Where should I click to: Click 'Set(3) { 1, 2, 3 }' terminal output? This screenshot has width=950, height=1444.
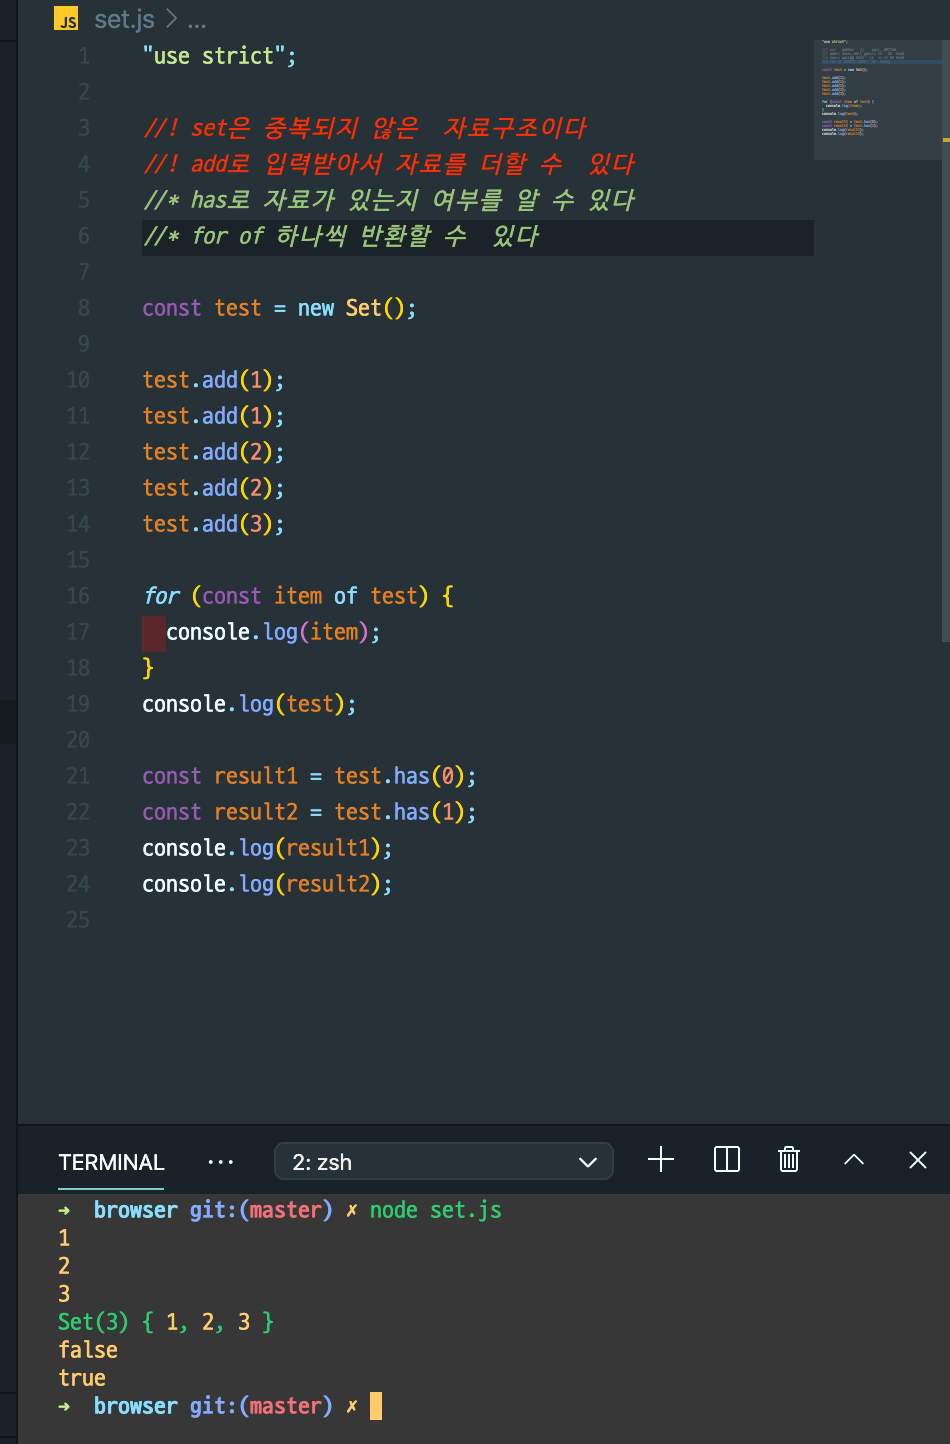click(166, 1322)
